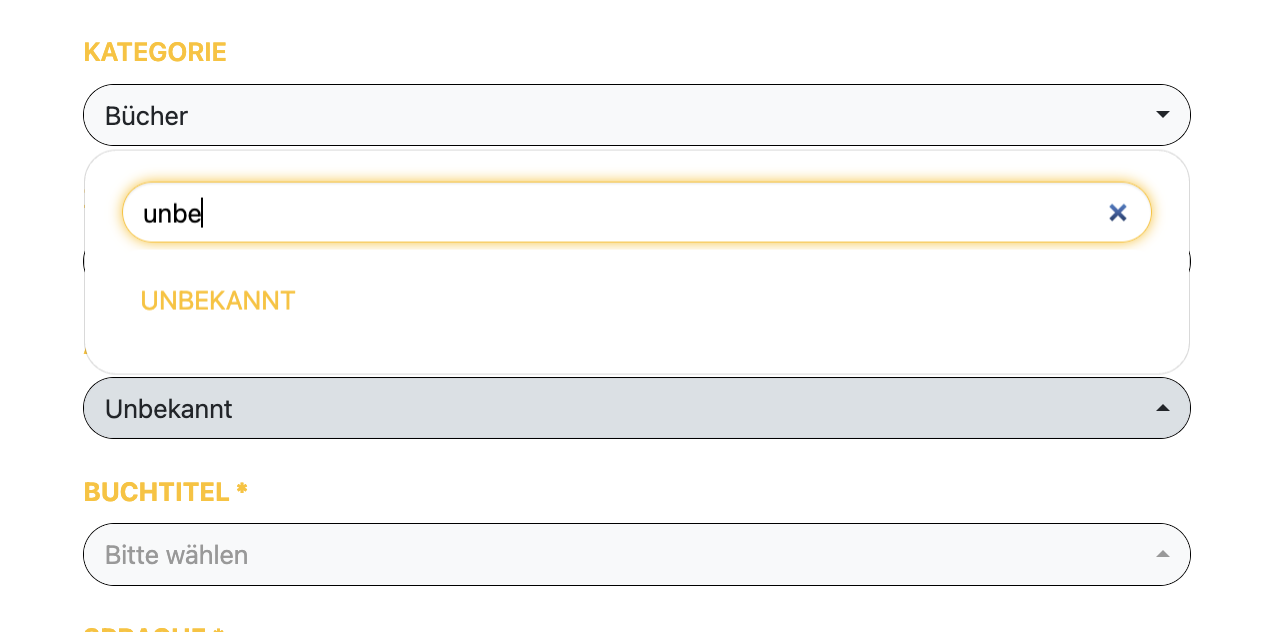Click the Bitte wählen placeholder text
1276x632 pixels.
pyautogui.click(x=176, y=555)
